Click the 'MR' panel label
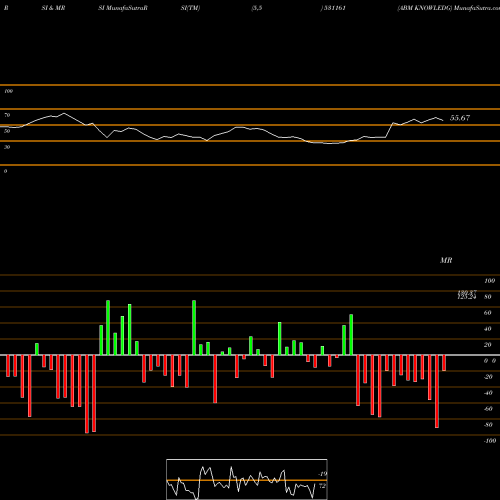 click(446, 260)
